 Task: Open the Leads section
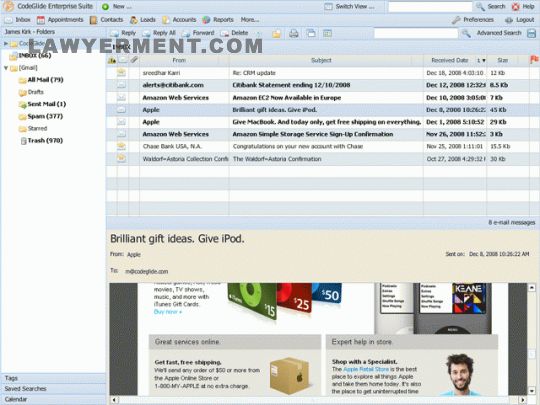point(143,20)
